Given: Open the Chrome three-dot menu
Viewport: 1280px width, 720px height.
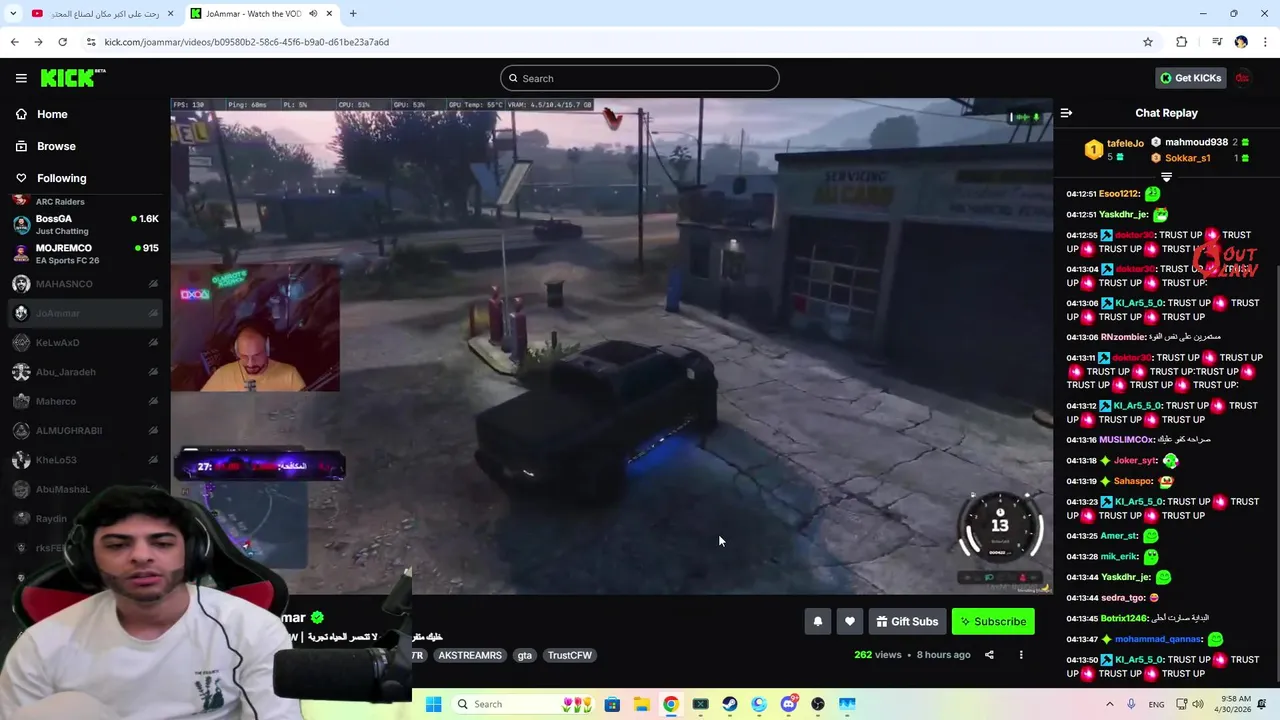Looking at the screenshot, I should (1266, 42).
